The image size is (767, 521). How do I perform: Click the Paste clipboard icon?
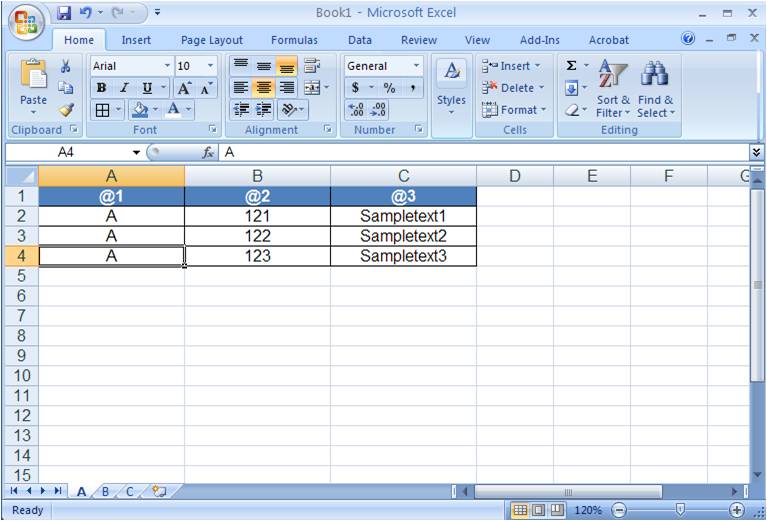(33, 74)
